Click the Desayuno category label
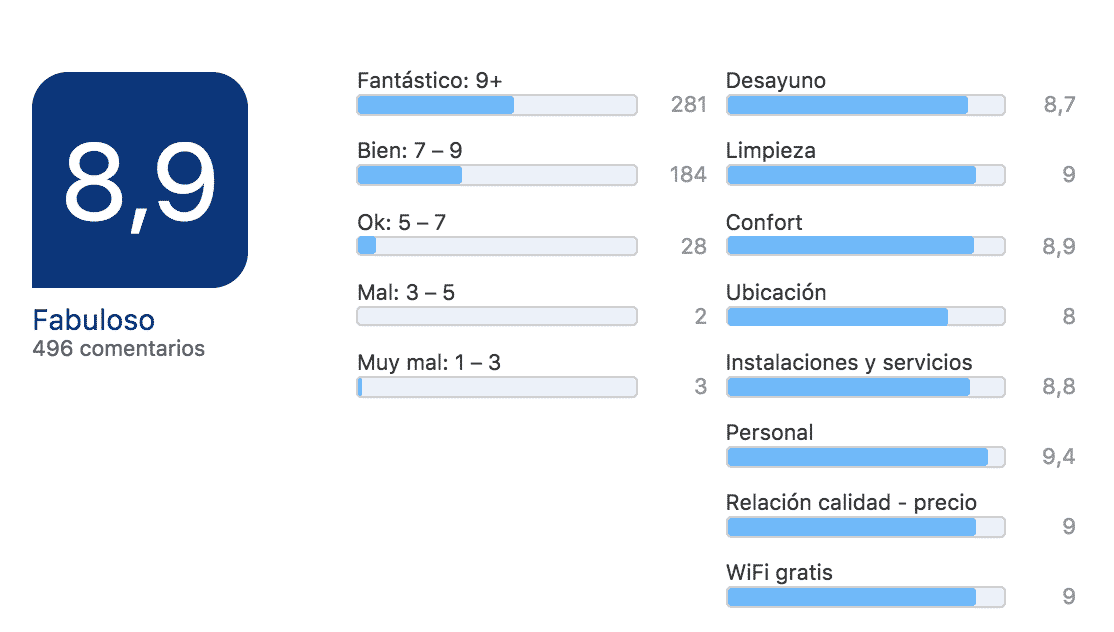 [x=776, y=81]
